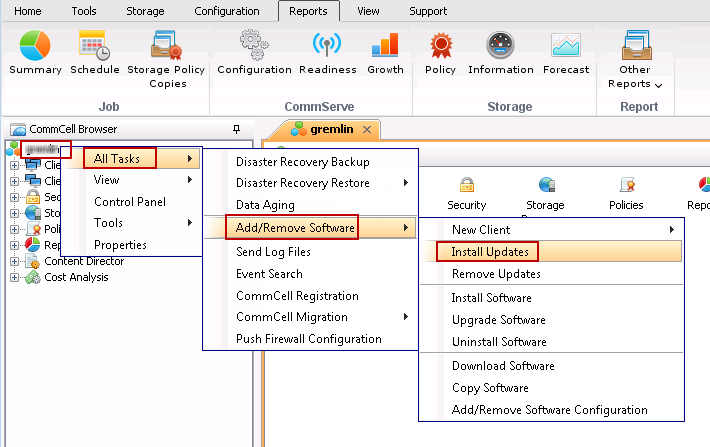Expand the Content Director tree node
This screenshot has width=710, height=447.
pyautogui.click(x=15, y=262)
